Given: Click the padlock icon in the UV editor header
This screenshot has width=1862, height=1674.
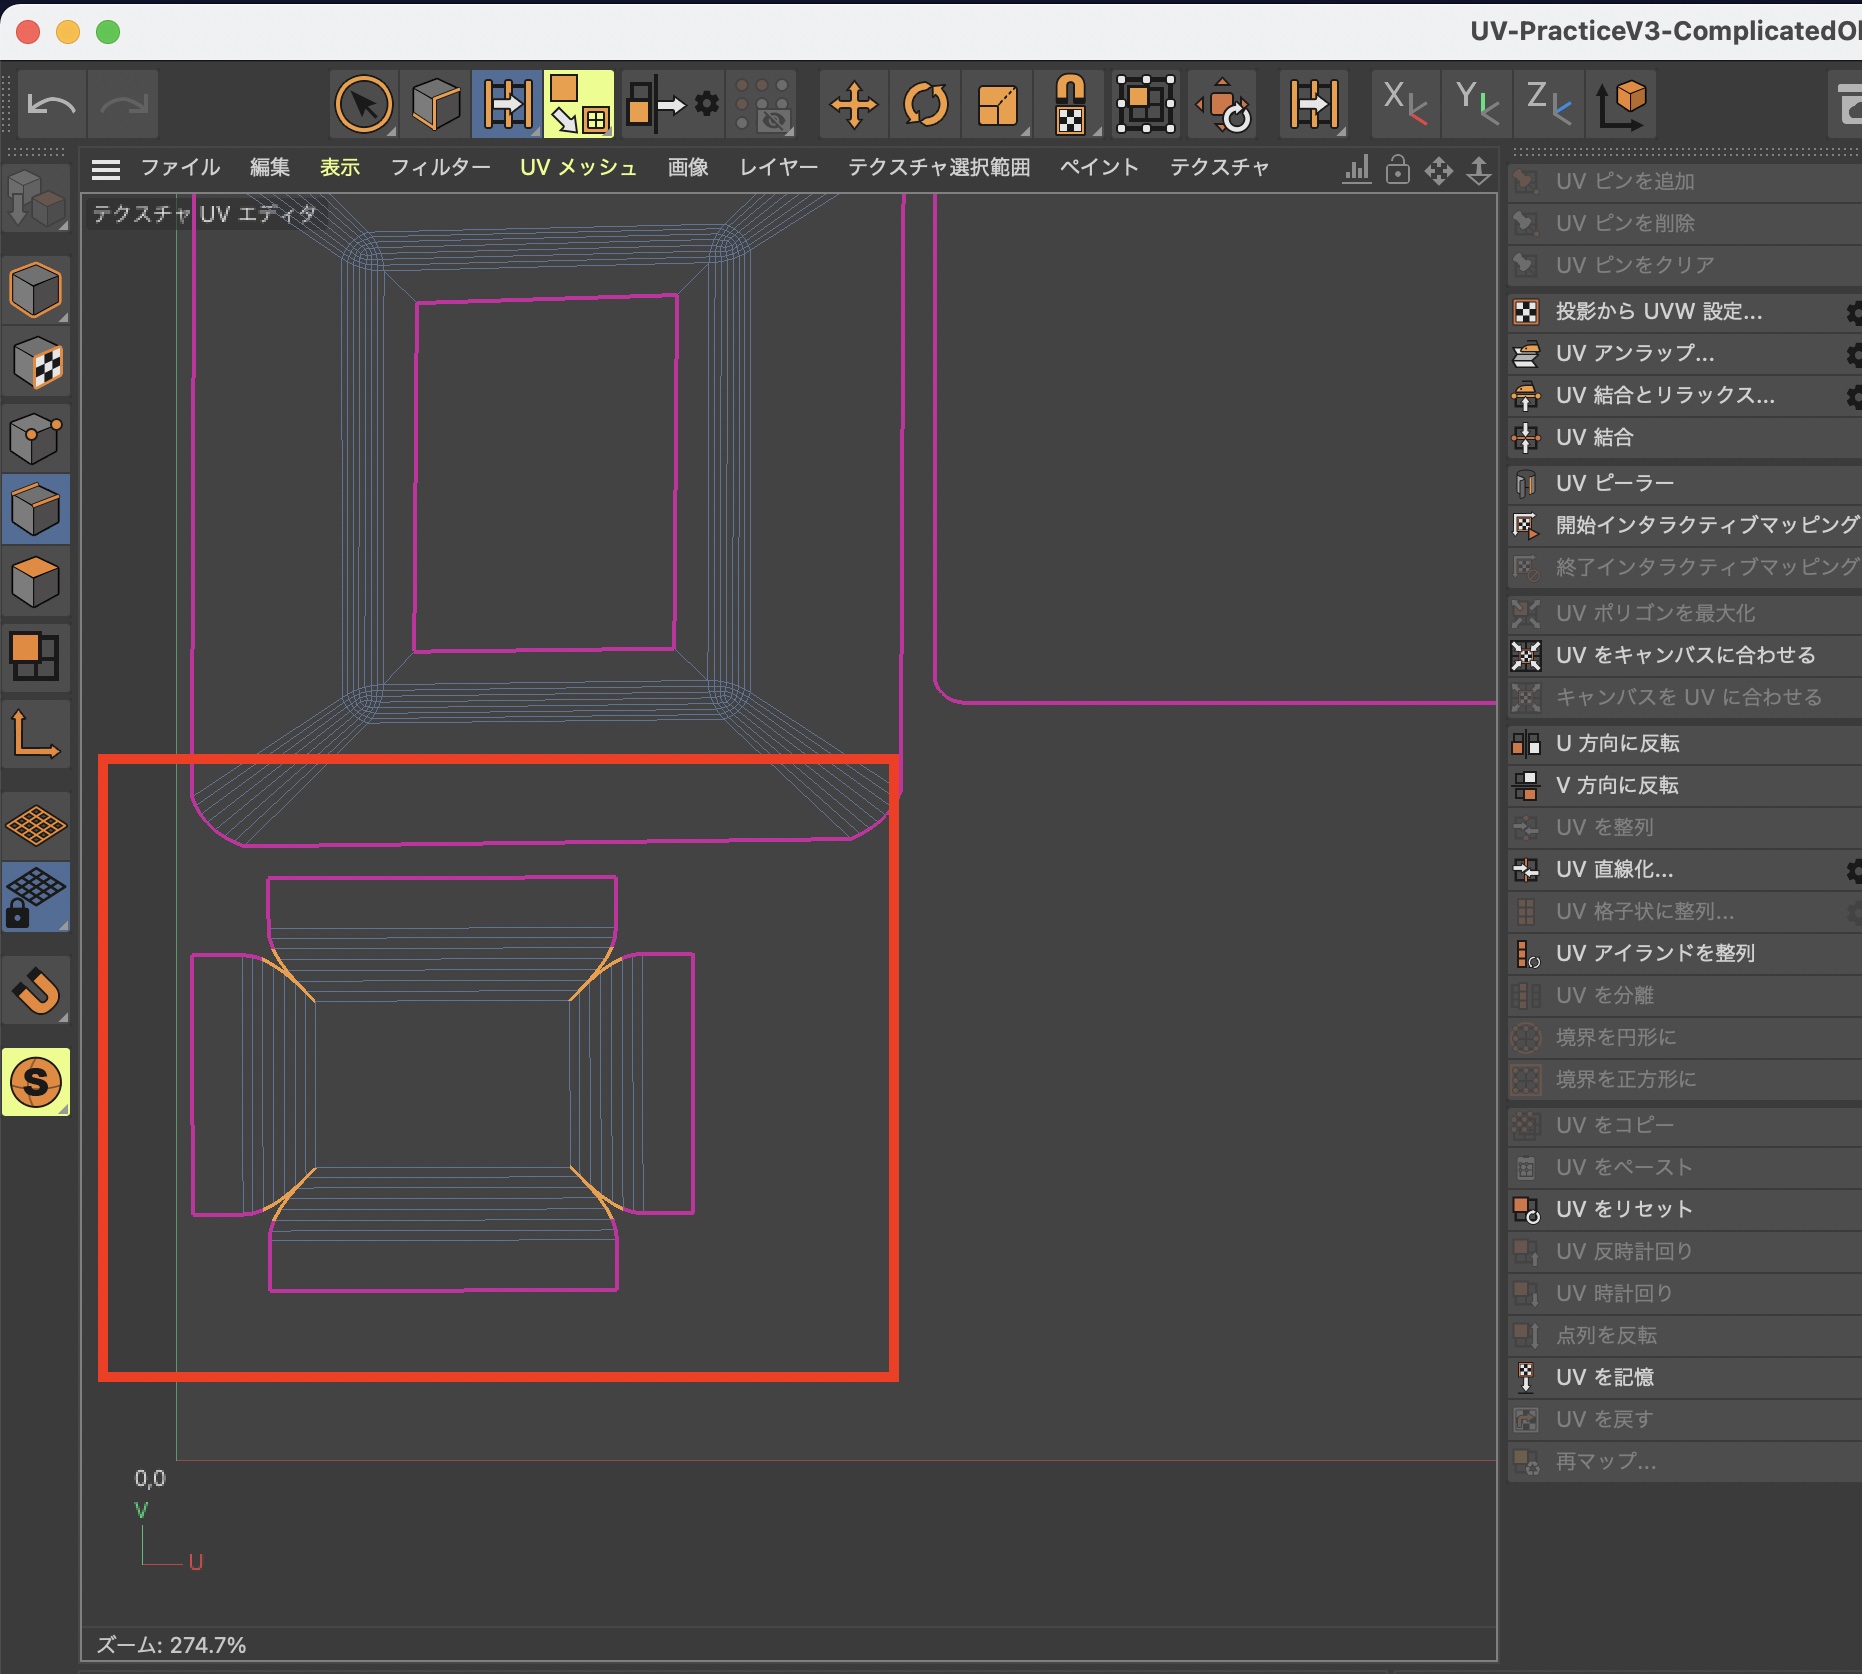Looking at the screenshot, I should (1398, 170).
